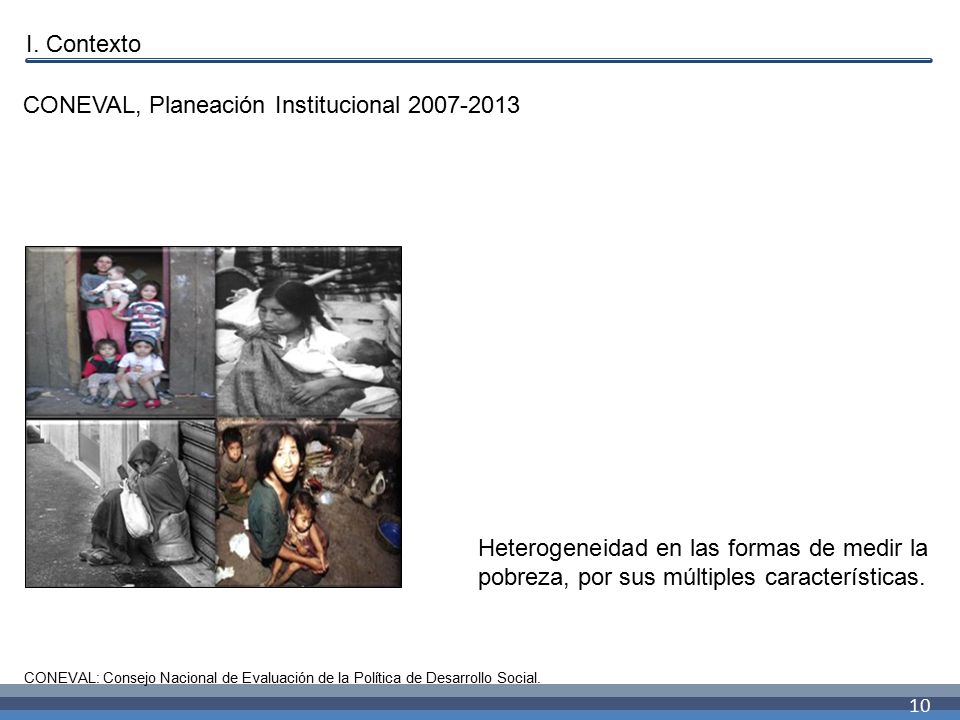The width and height of the screenshot is (960, 720).
Task: Click the CONEVAL footnote definition text
Action: [x=282, y=678]
